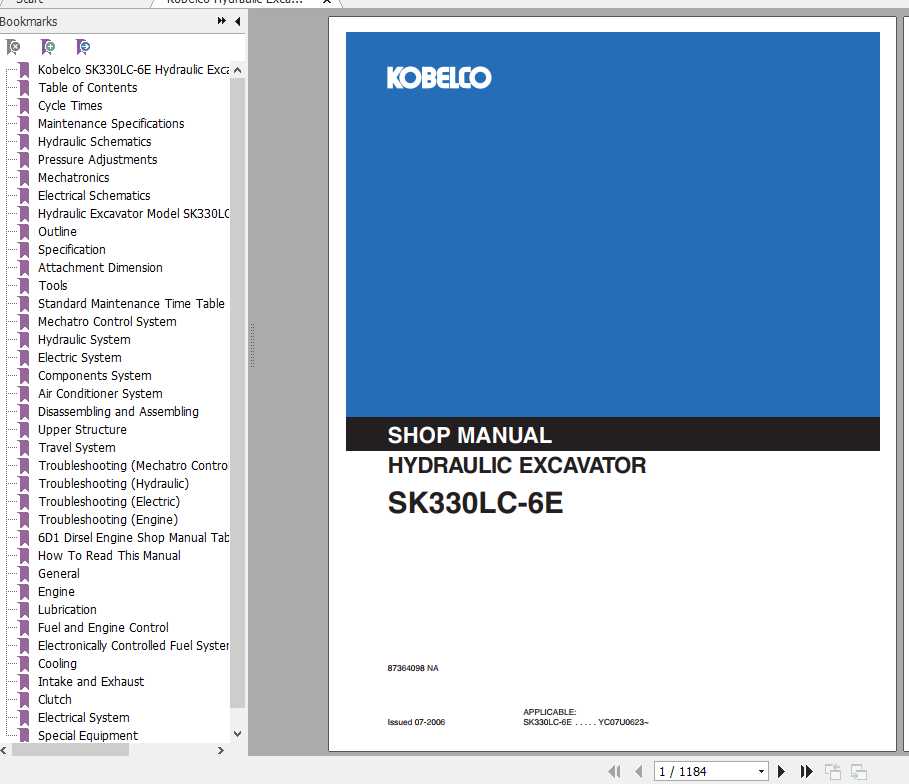Open the Attachment Dimension bookmark
Viewport: 909px width, 784px height.
tap(100, 267)
